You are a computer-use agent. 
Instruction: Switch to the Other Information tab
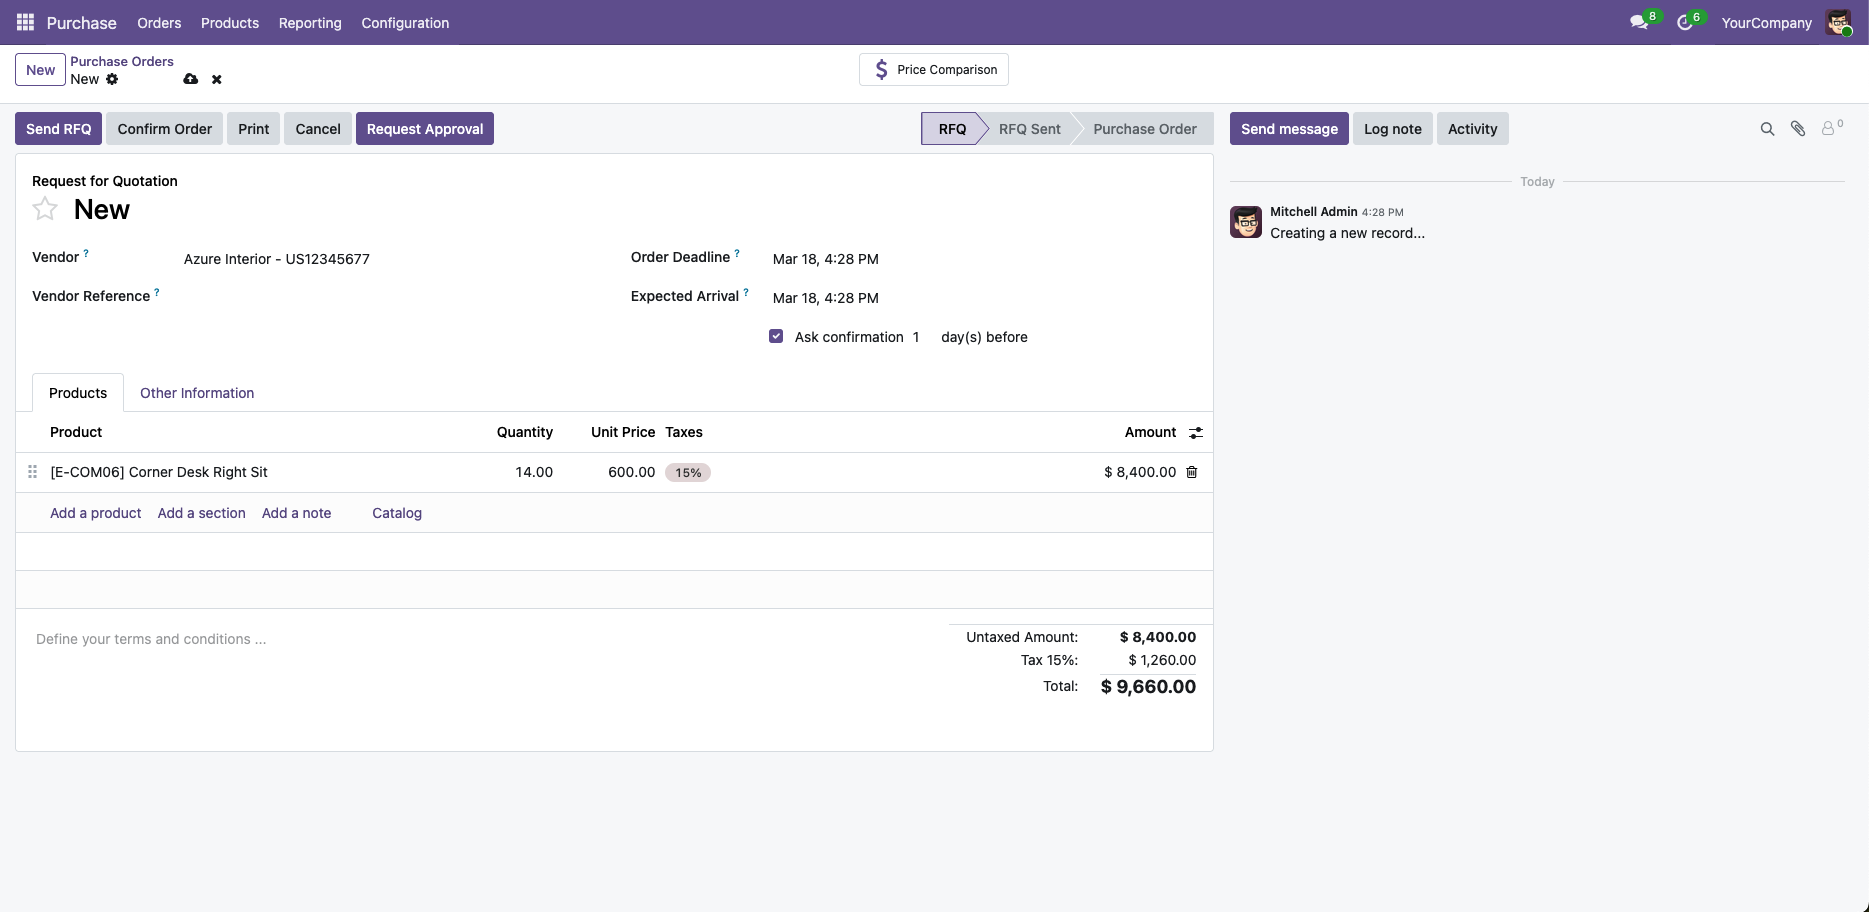[x=196, y=392]
